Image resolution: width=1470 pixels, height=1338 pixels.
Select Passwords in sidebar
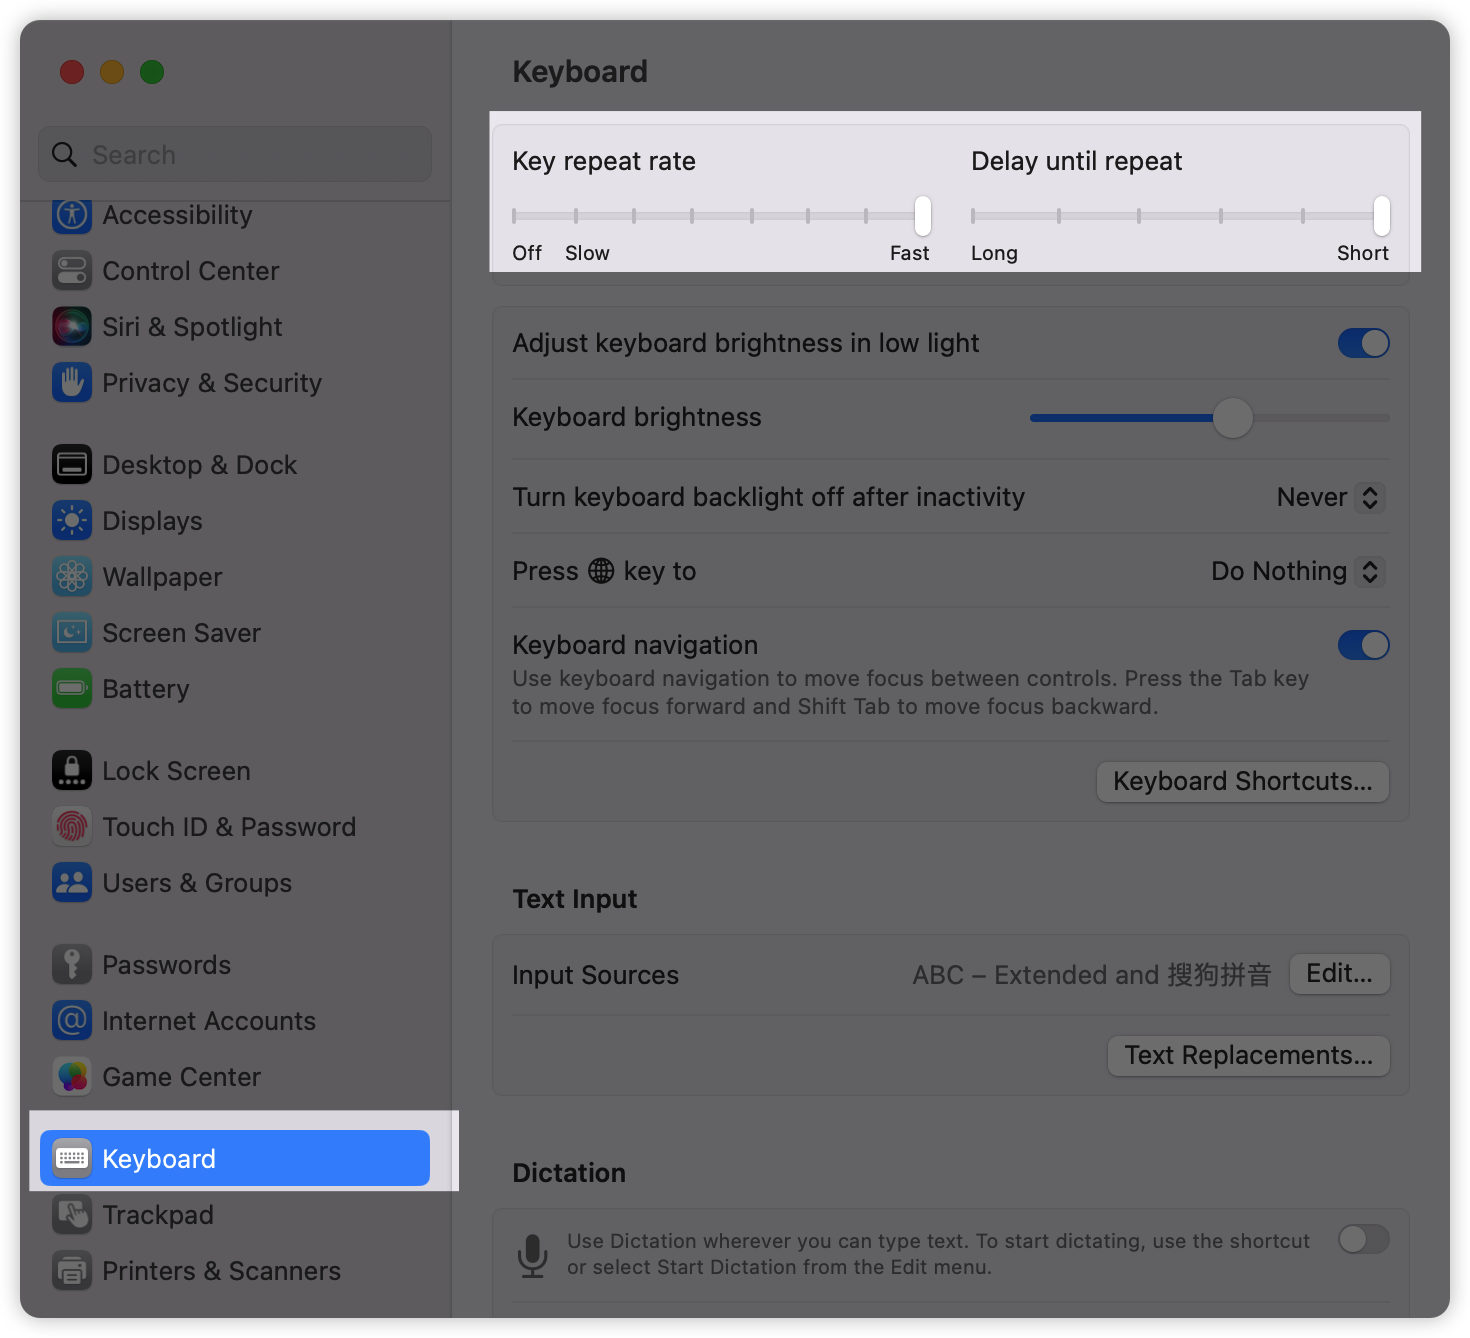tap(235, 965)
